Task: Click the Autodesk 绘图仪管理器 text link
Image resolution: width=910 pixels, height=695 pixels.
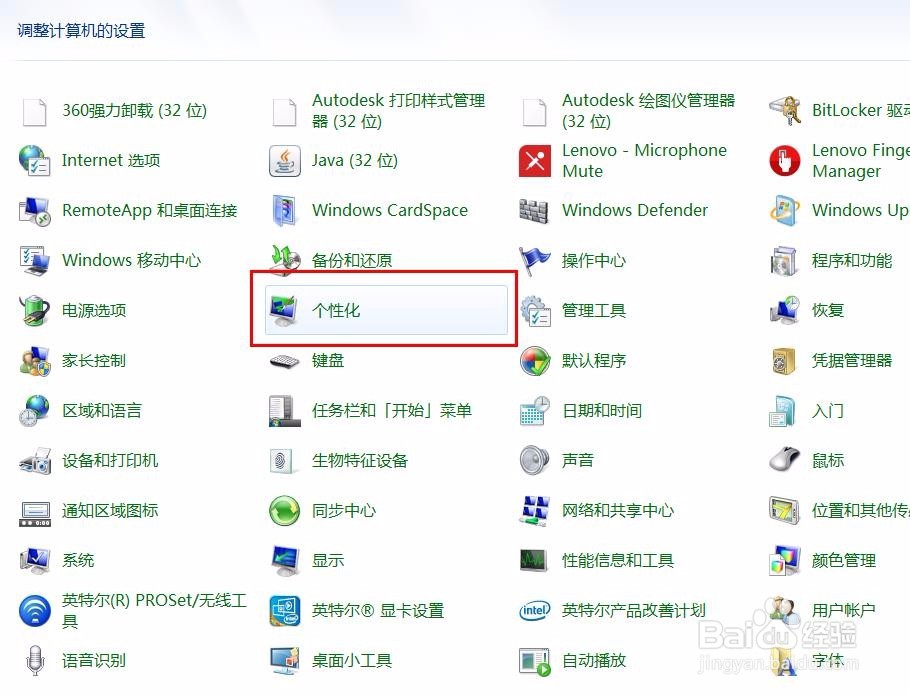Action: [x=648, y=111]
